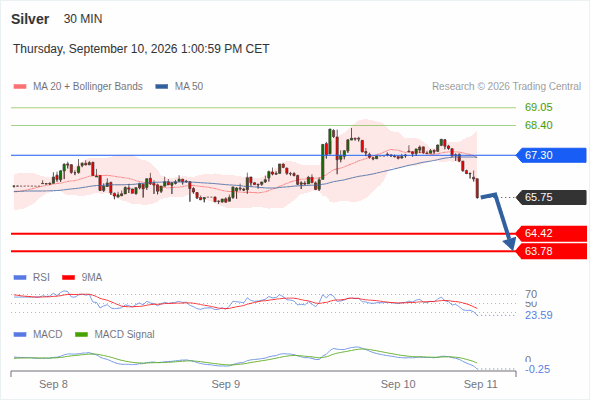590x400 pixels.
Task: Click the '9MA' legend label
Action: (92, 278)
